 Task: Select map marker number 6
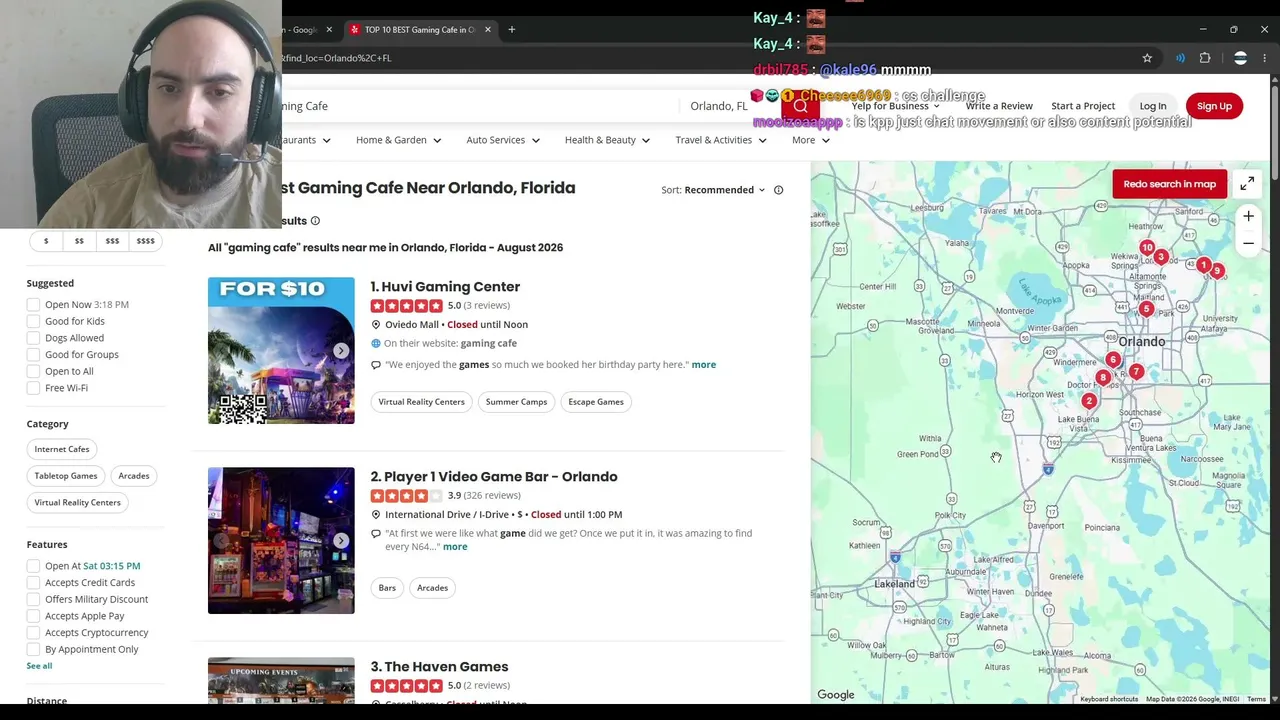click(x=1113, y=360)
